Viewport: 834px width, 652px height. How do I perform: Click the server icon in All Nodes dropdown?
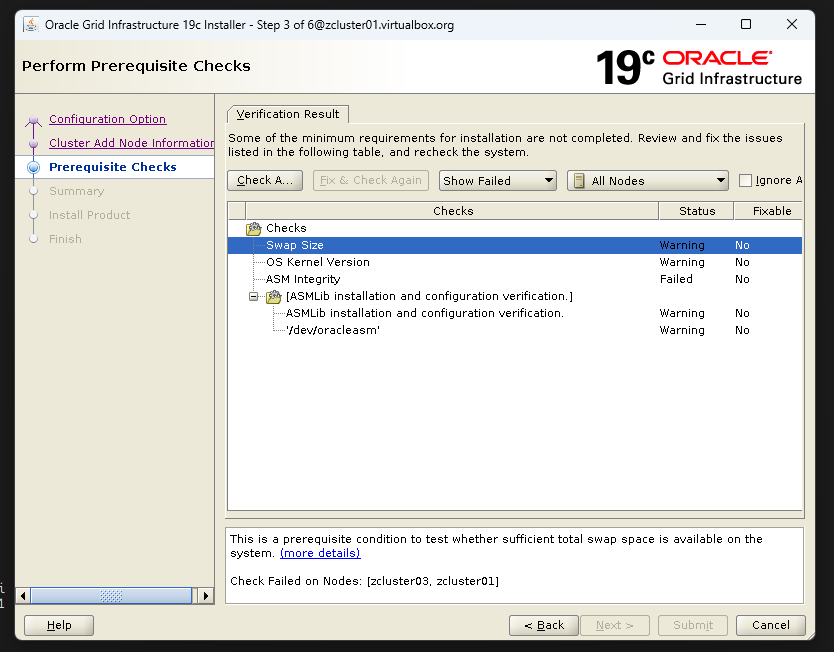tap(579, 181)
